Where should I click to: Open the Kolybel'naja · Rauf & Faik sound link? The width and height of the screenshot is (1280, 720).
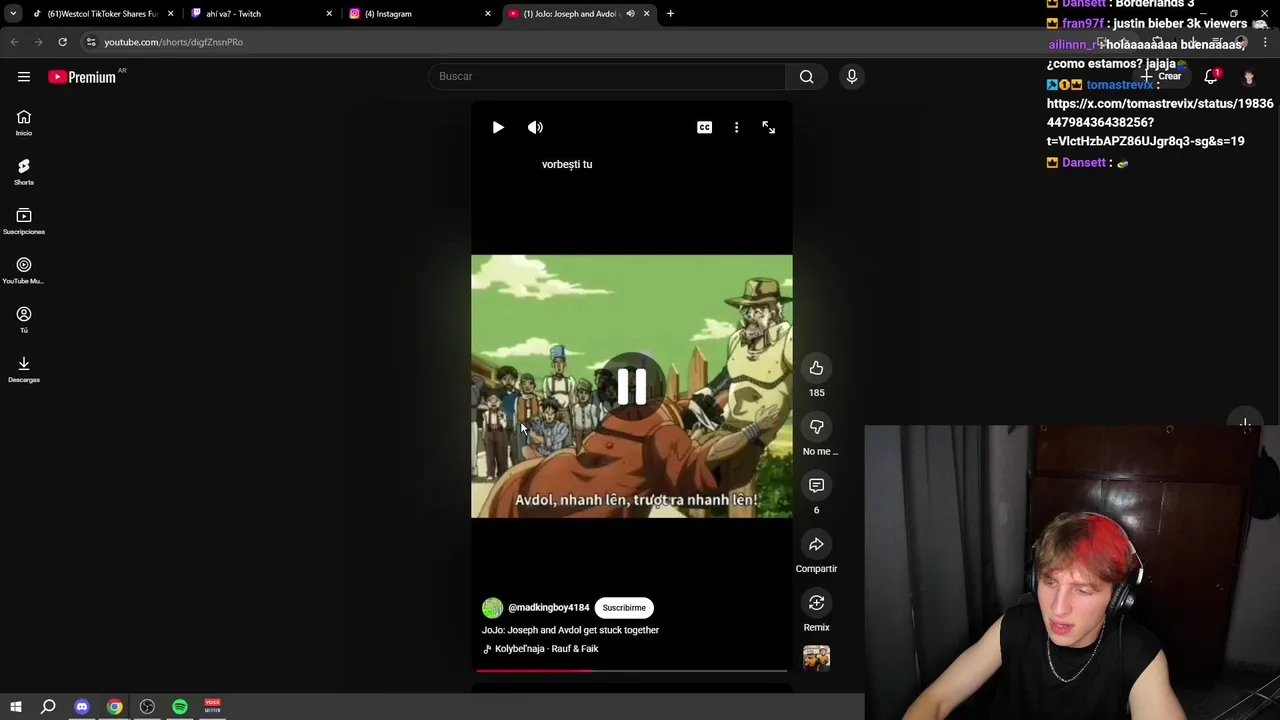[x=546, y=649]
